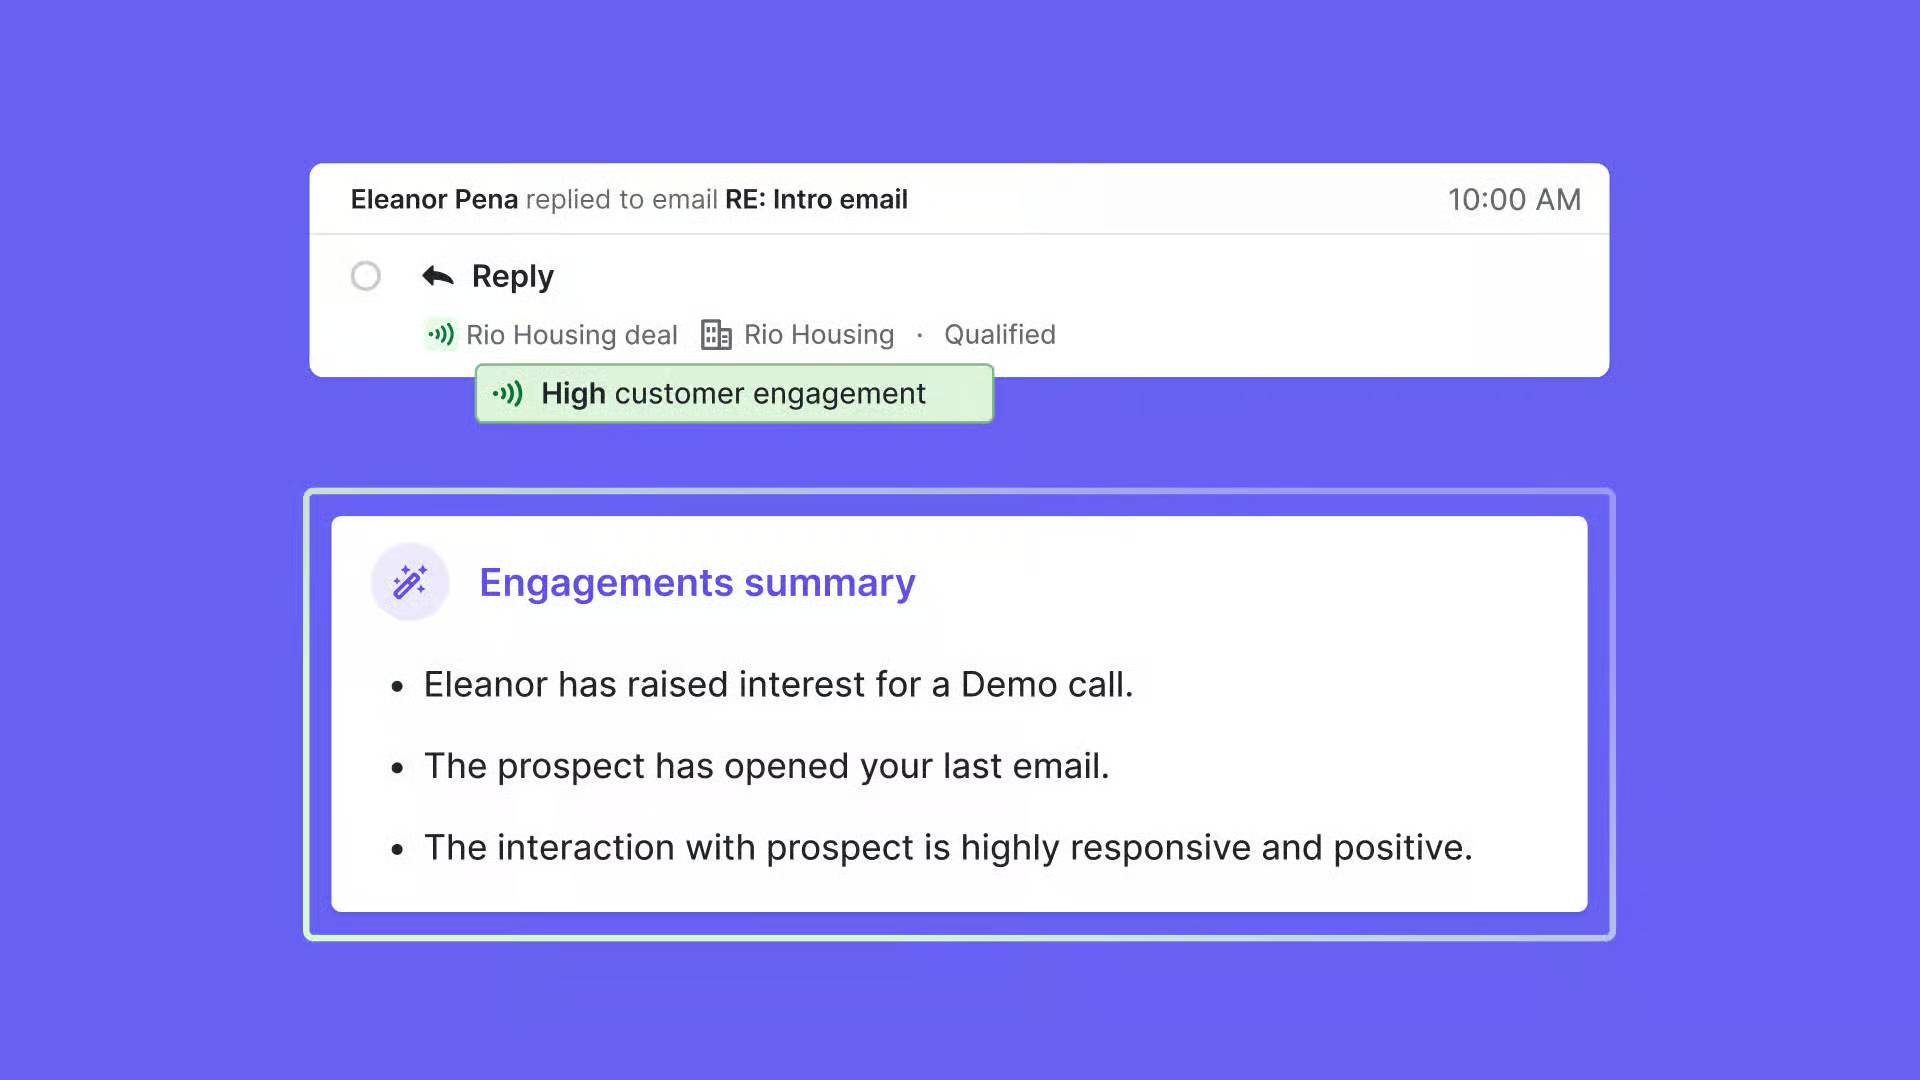1920x1080 pixels.
Task: Click the green engagement signal icon beside Rio Housing deal
Action: (x=441, y=334)
